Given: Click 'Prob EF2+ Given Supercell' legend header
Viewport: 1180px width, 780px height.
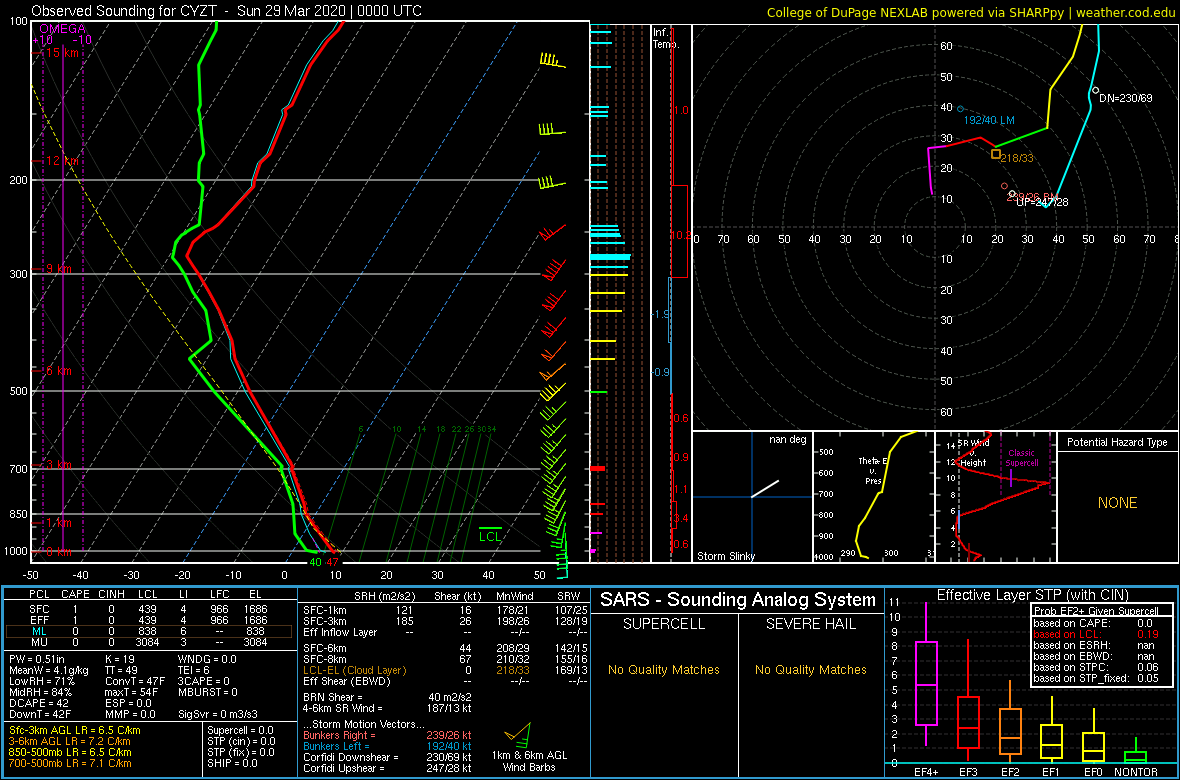Looking at the screenshot, I should (x=1097, y=611).
